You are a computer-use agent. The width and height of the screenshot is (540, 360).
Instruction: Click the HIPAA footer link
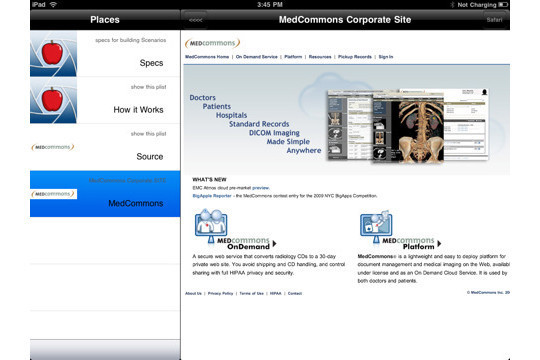pyautogui.click(x=276, y=294)
